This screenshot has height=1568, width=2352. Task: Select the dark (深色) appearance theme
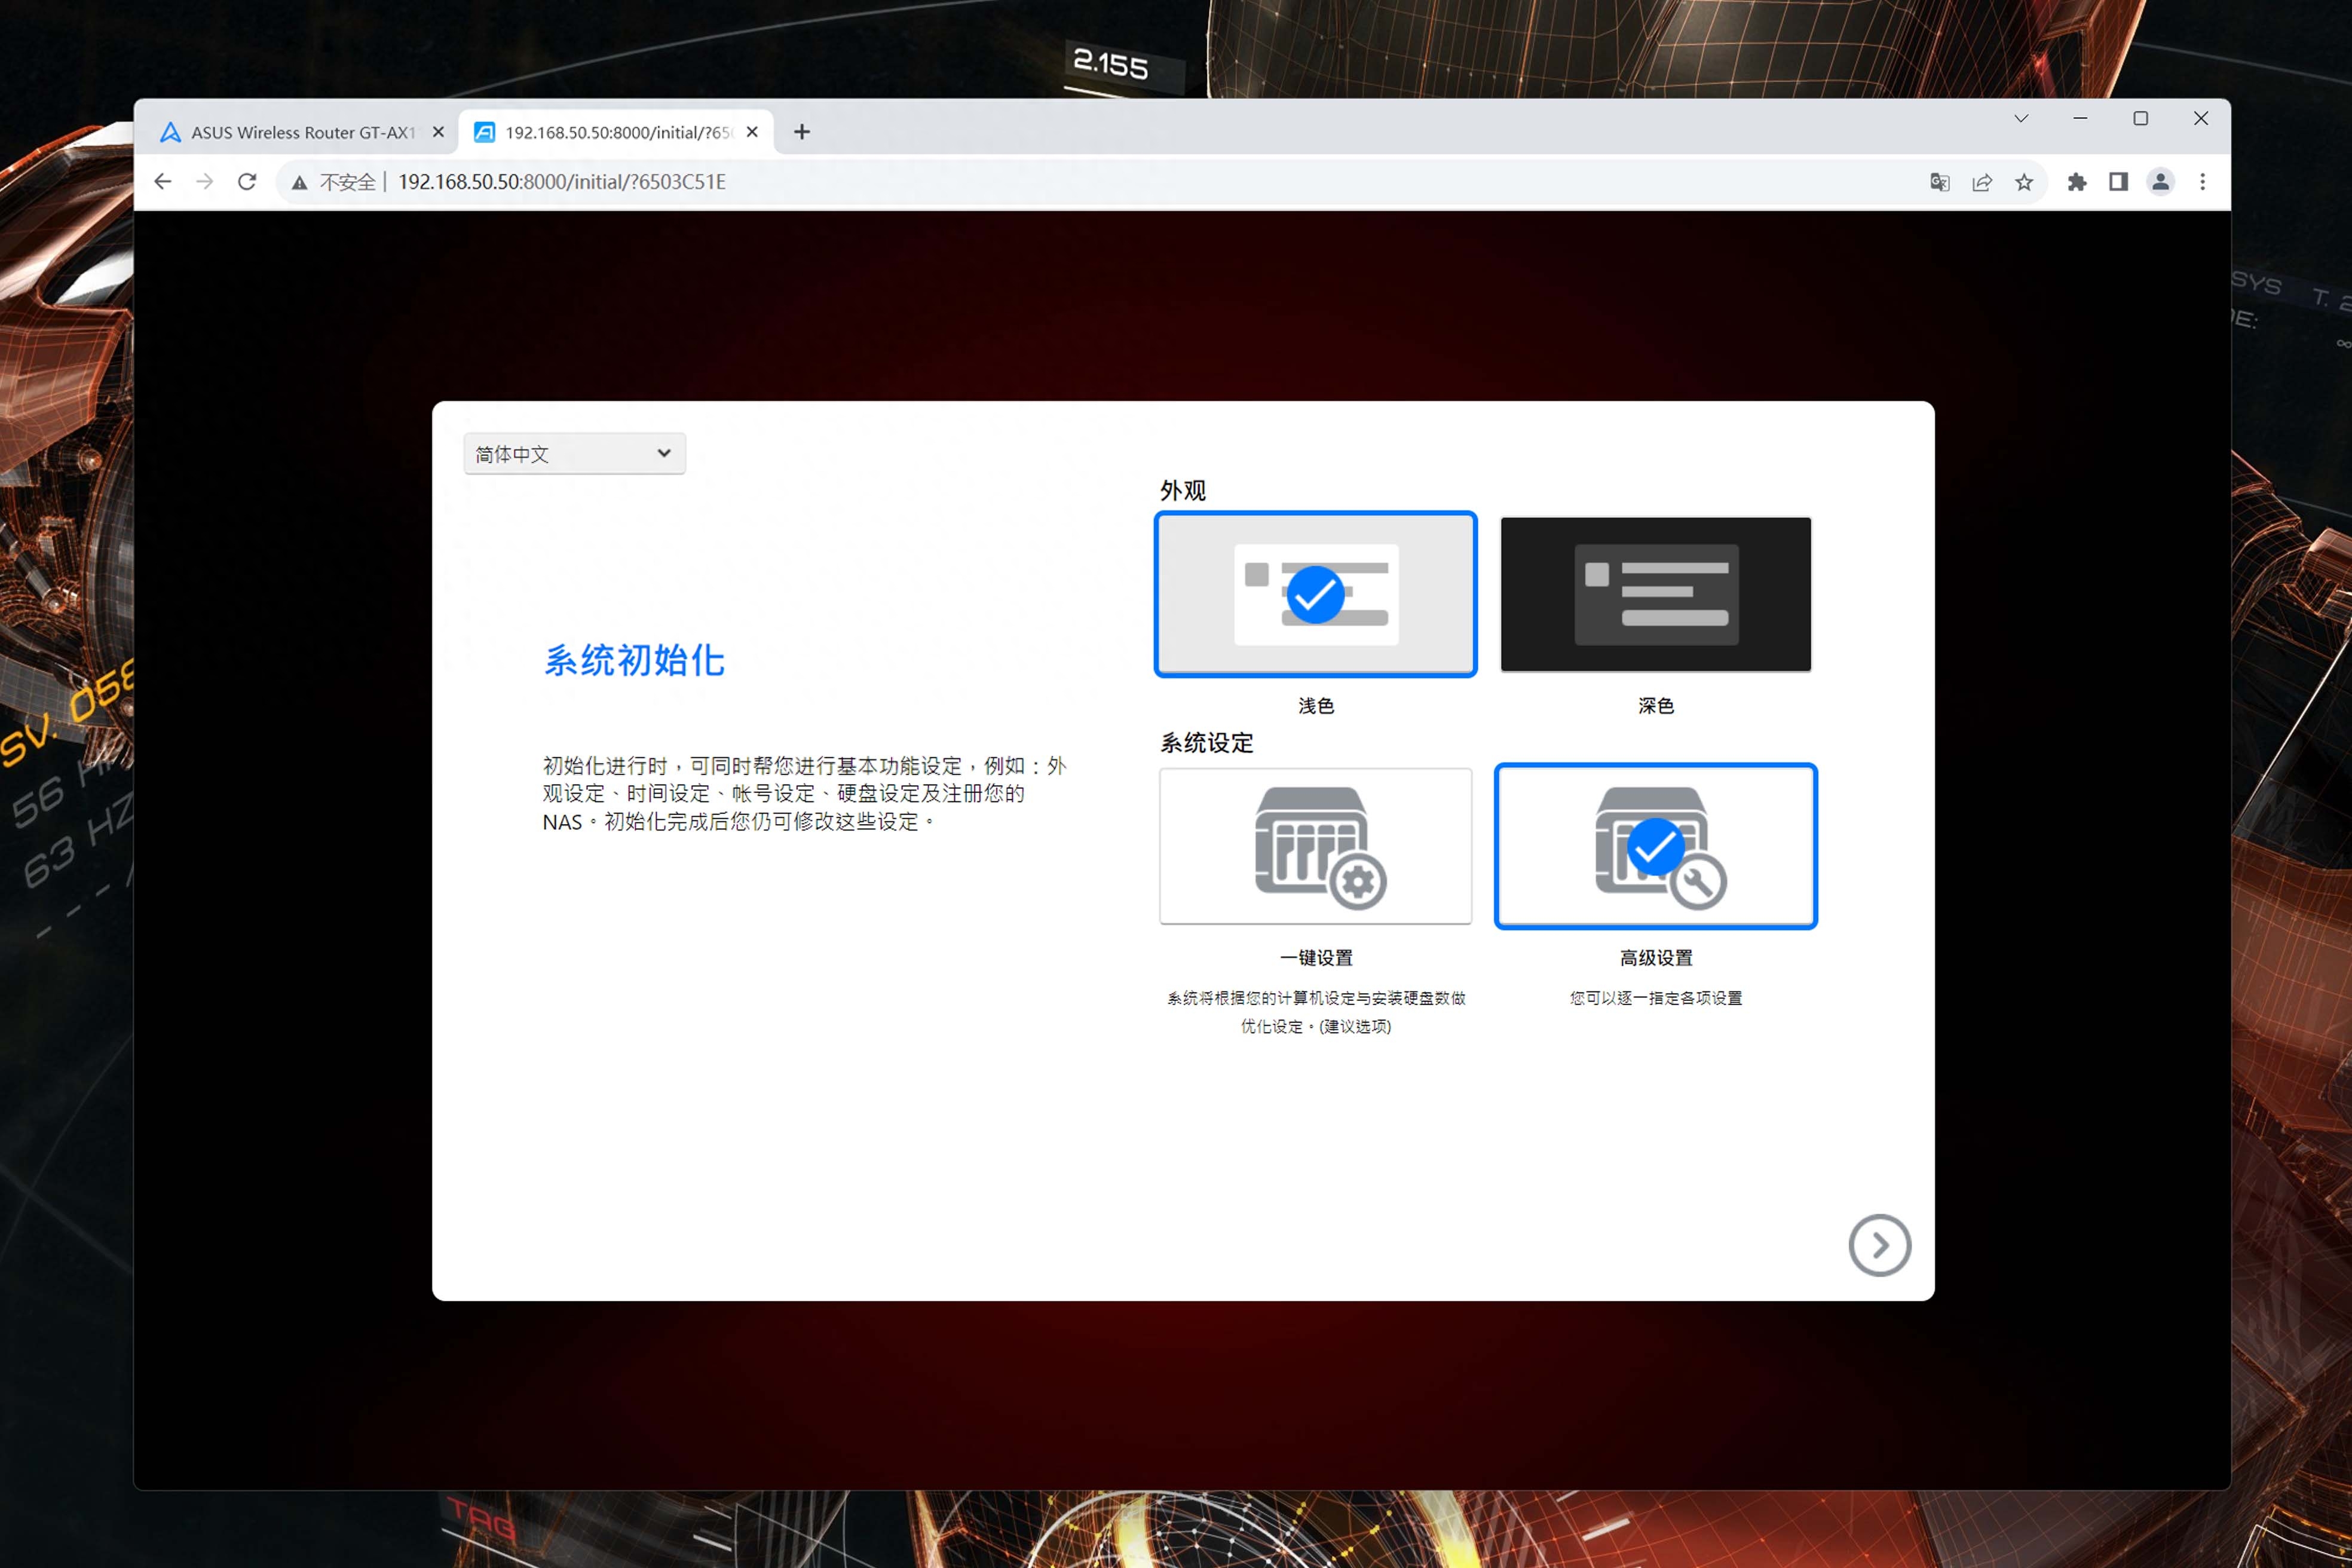pyautogui.click(x=1655, y=594)
